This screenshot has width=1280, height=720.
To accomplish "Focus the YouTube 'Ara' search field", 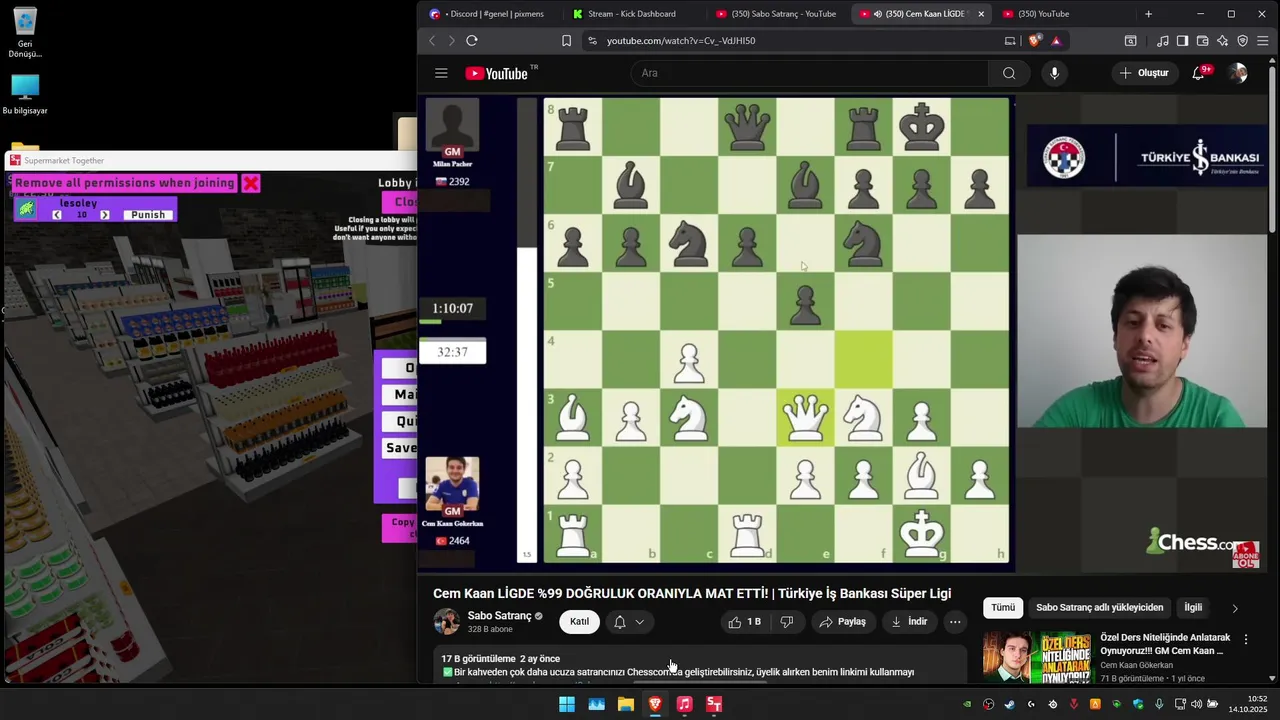I will pyautogui.click(x=809, y=73).
